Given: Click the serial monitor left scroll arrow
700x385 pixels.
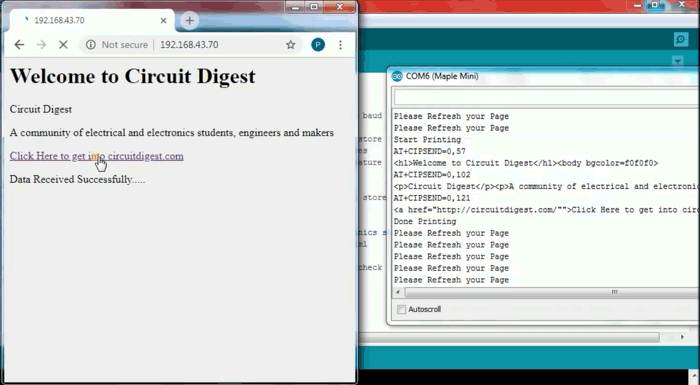Looking at the screenshot, I should (x=398, y=292).
